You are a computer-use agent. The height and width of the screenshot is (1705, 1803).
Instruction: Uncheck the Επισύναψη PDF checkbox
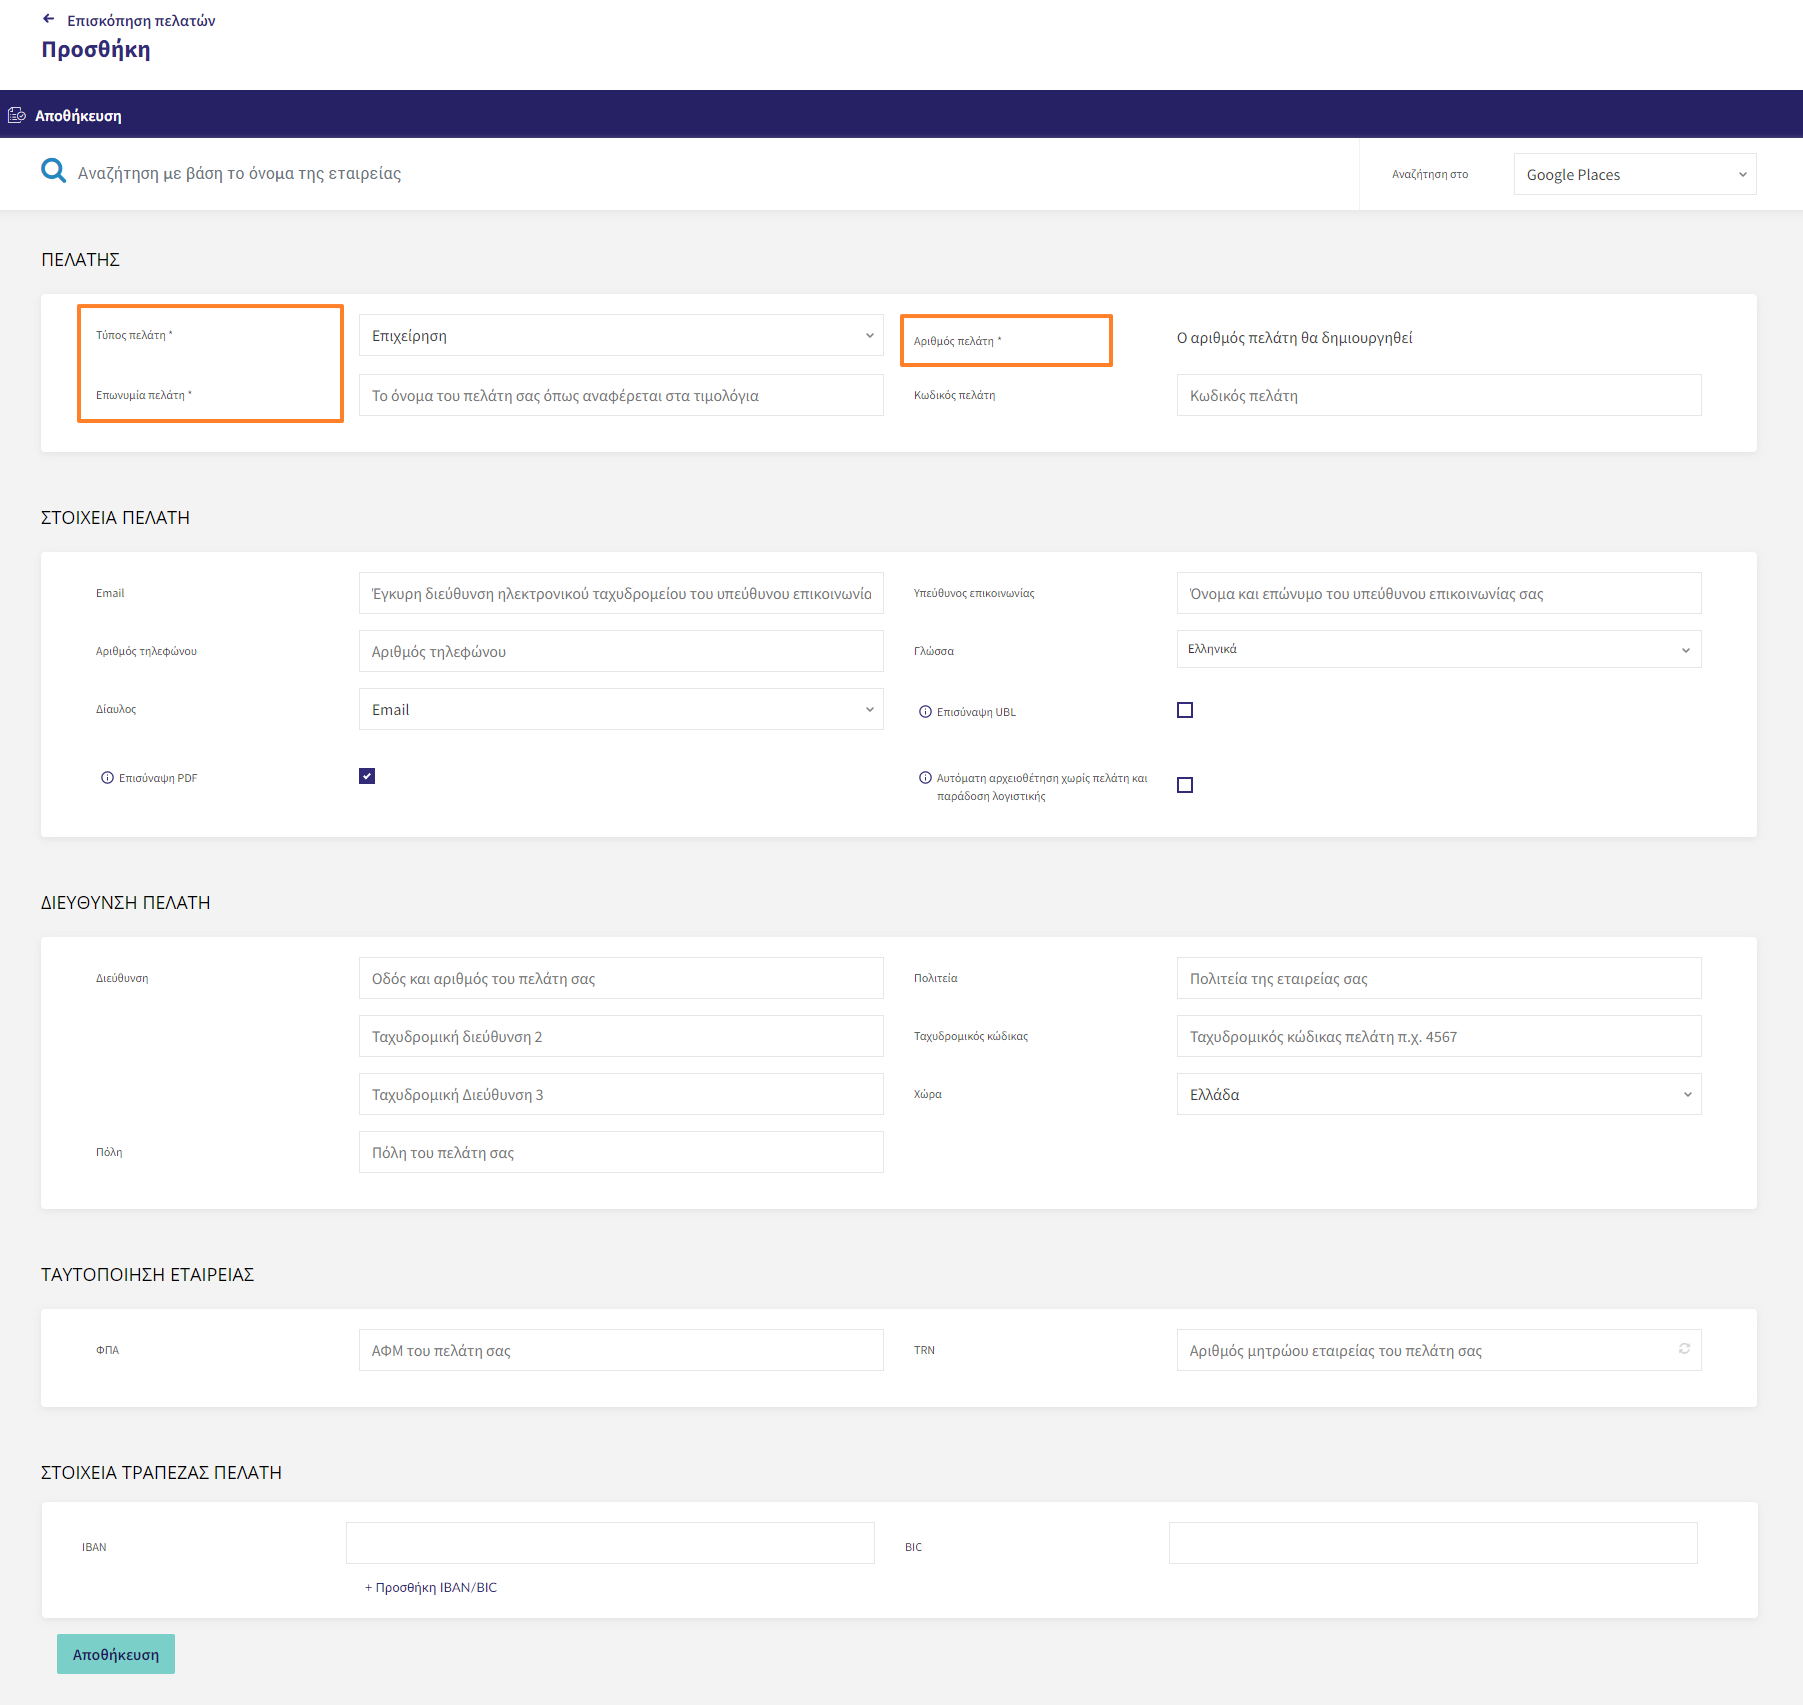367,776
